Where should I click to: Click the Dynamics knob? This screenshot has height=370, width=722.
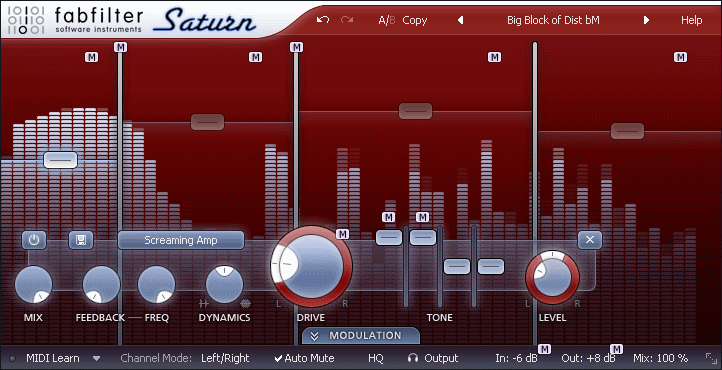(224, 284)
